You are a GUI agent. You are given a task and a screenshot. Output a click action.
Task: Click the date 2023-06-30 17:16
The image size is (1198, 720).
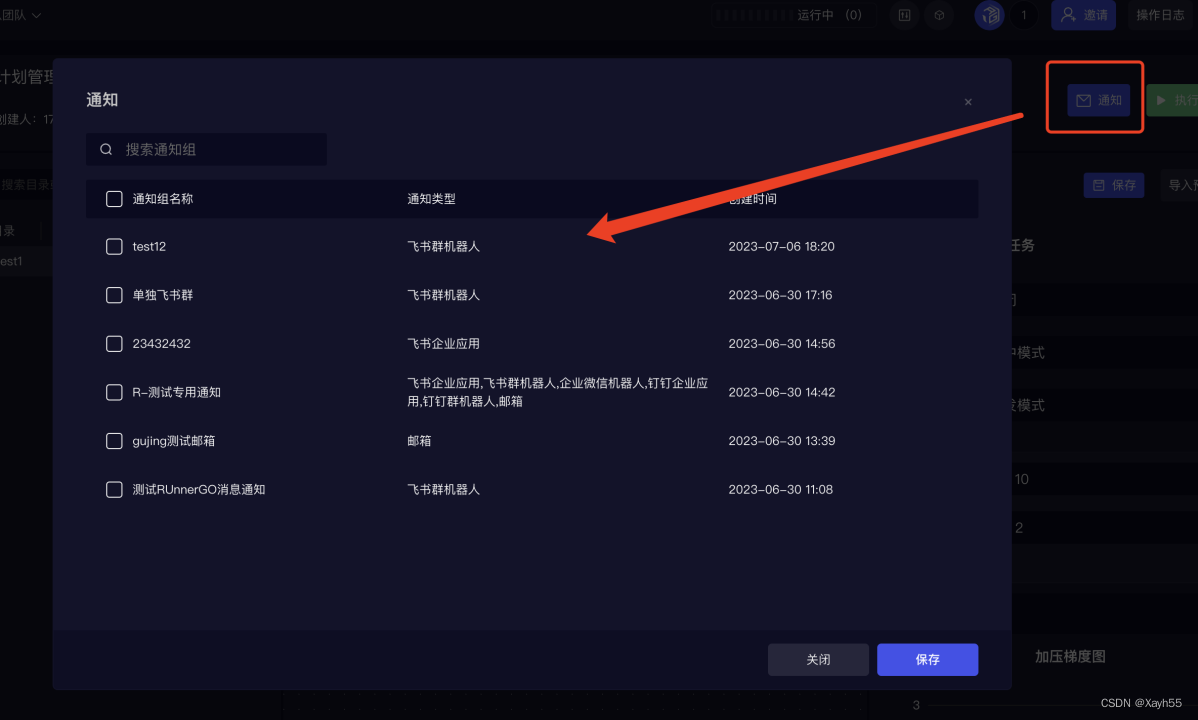point(780,295)
